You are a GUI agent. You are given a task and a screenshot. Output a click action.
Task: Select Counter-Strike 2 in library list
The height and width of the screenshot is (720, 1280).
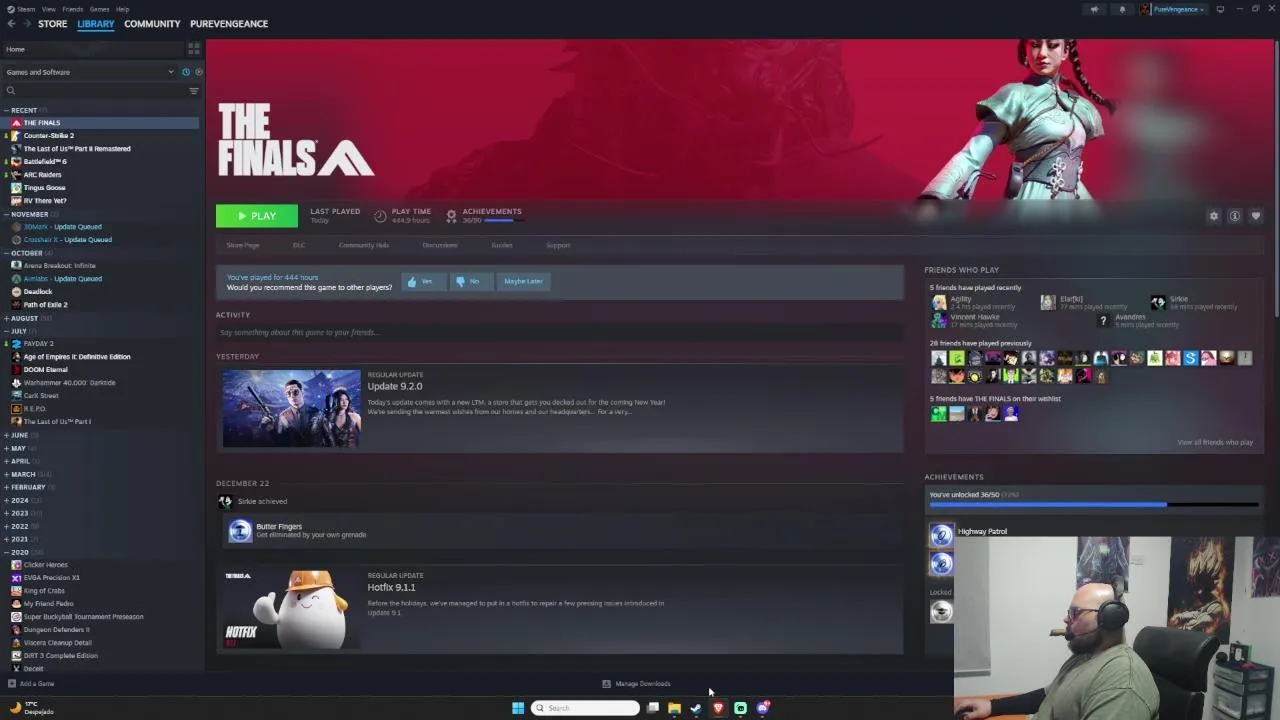pos(48,136)
